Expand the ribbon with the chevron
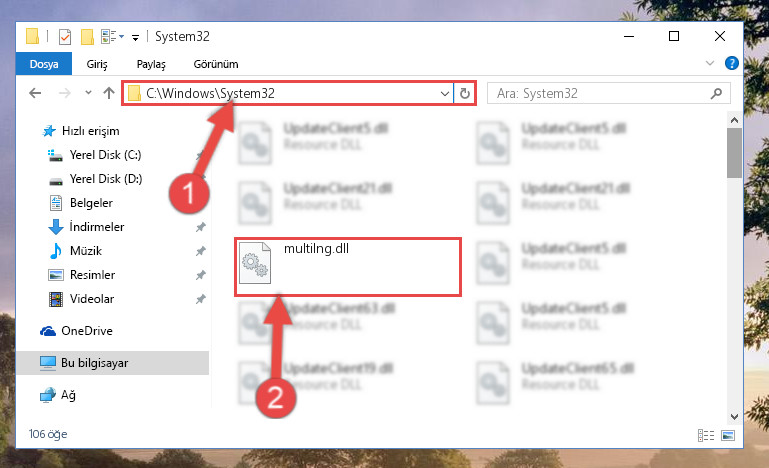The image size is (769, 468). point(710,63)
